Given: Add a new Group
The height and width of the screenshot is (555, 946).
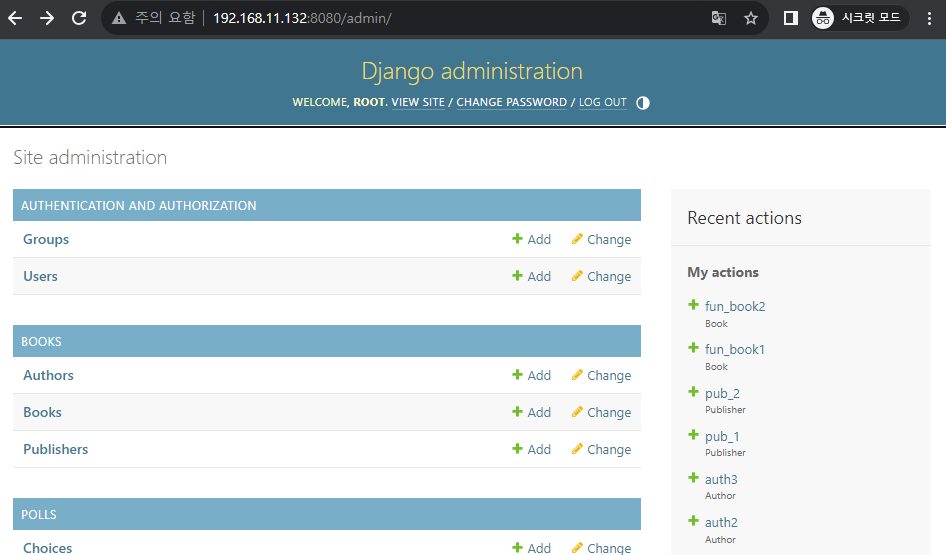Looking at the screenshot, I should [x=532, y=239].
